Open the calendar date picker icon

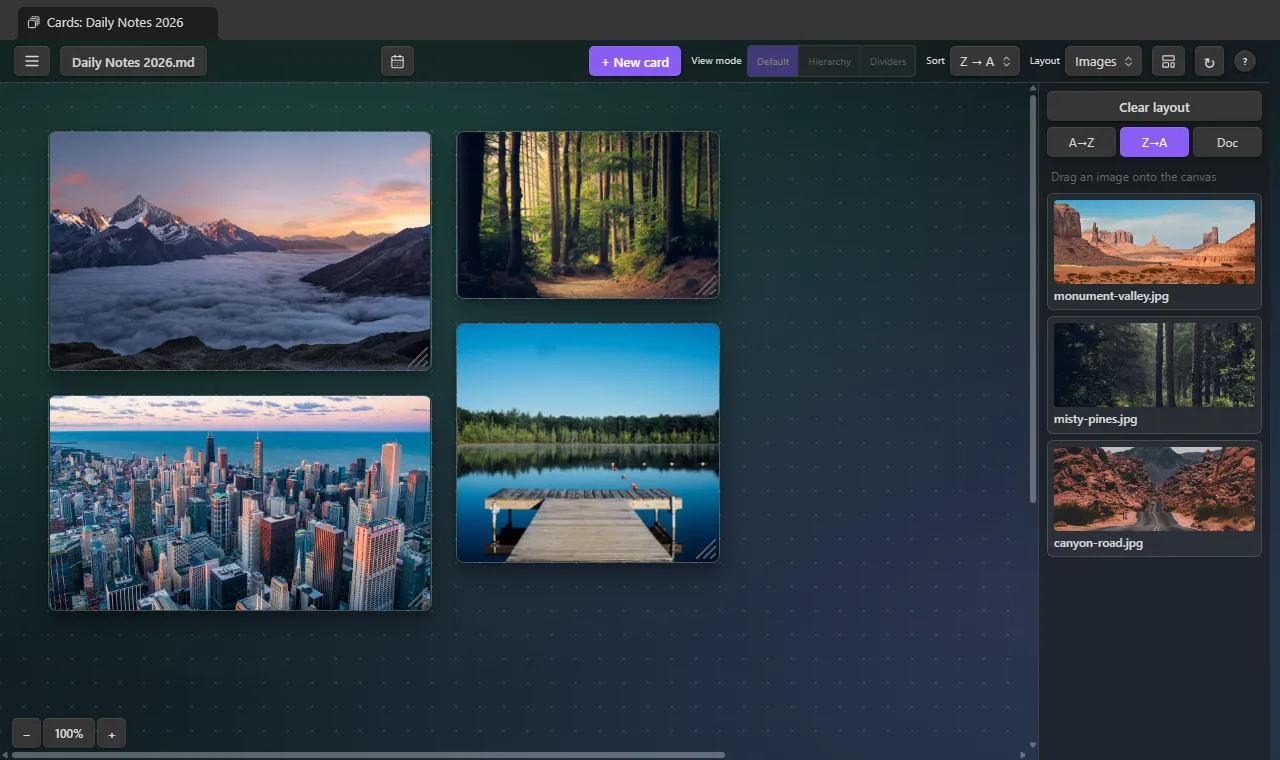tap(397, 62)
